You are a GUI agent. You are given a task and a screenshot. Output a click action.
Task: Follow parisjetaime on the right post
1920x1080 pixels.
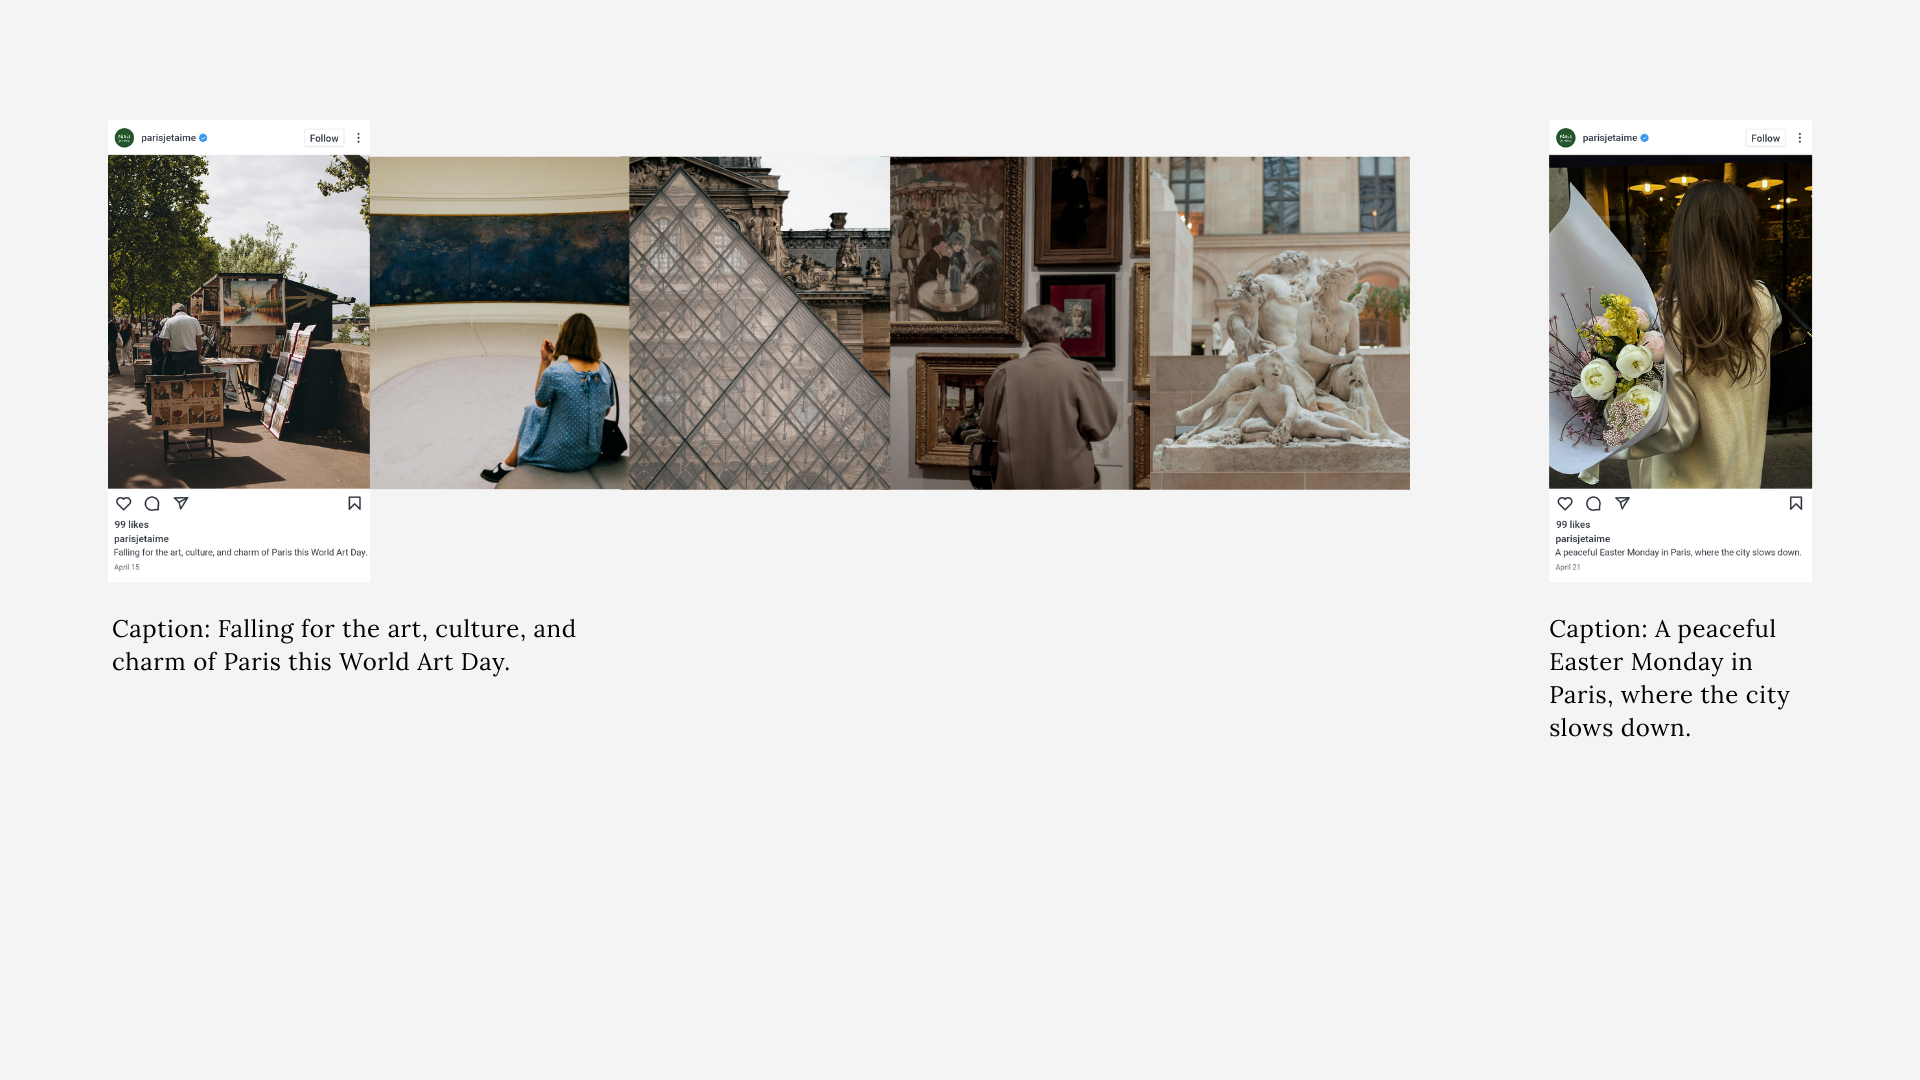pyautogui.click(x=1765, y=138)
